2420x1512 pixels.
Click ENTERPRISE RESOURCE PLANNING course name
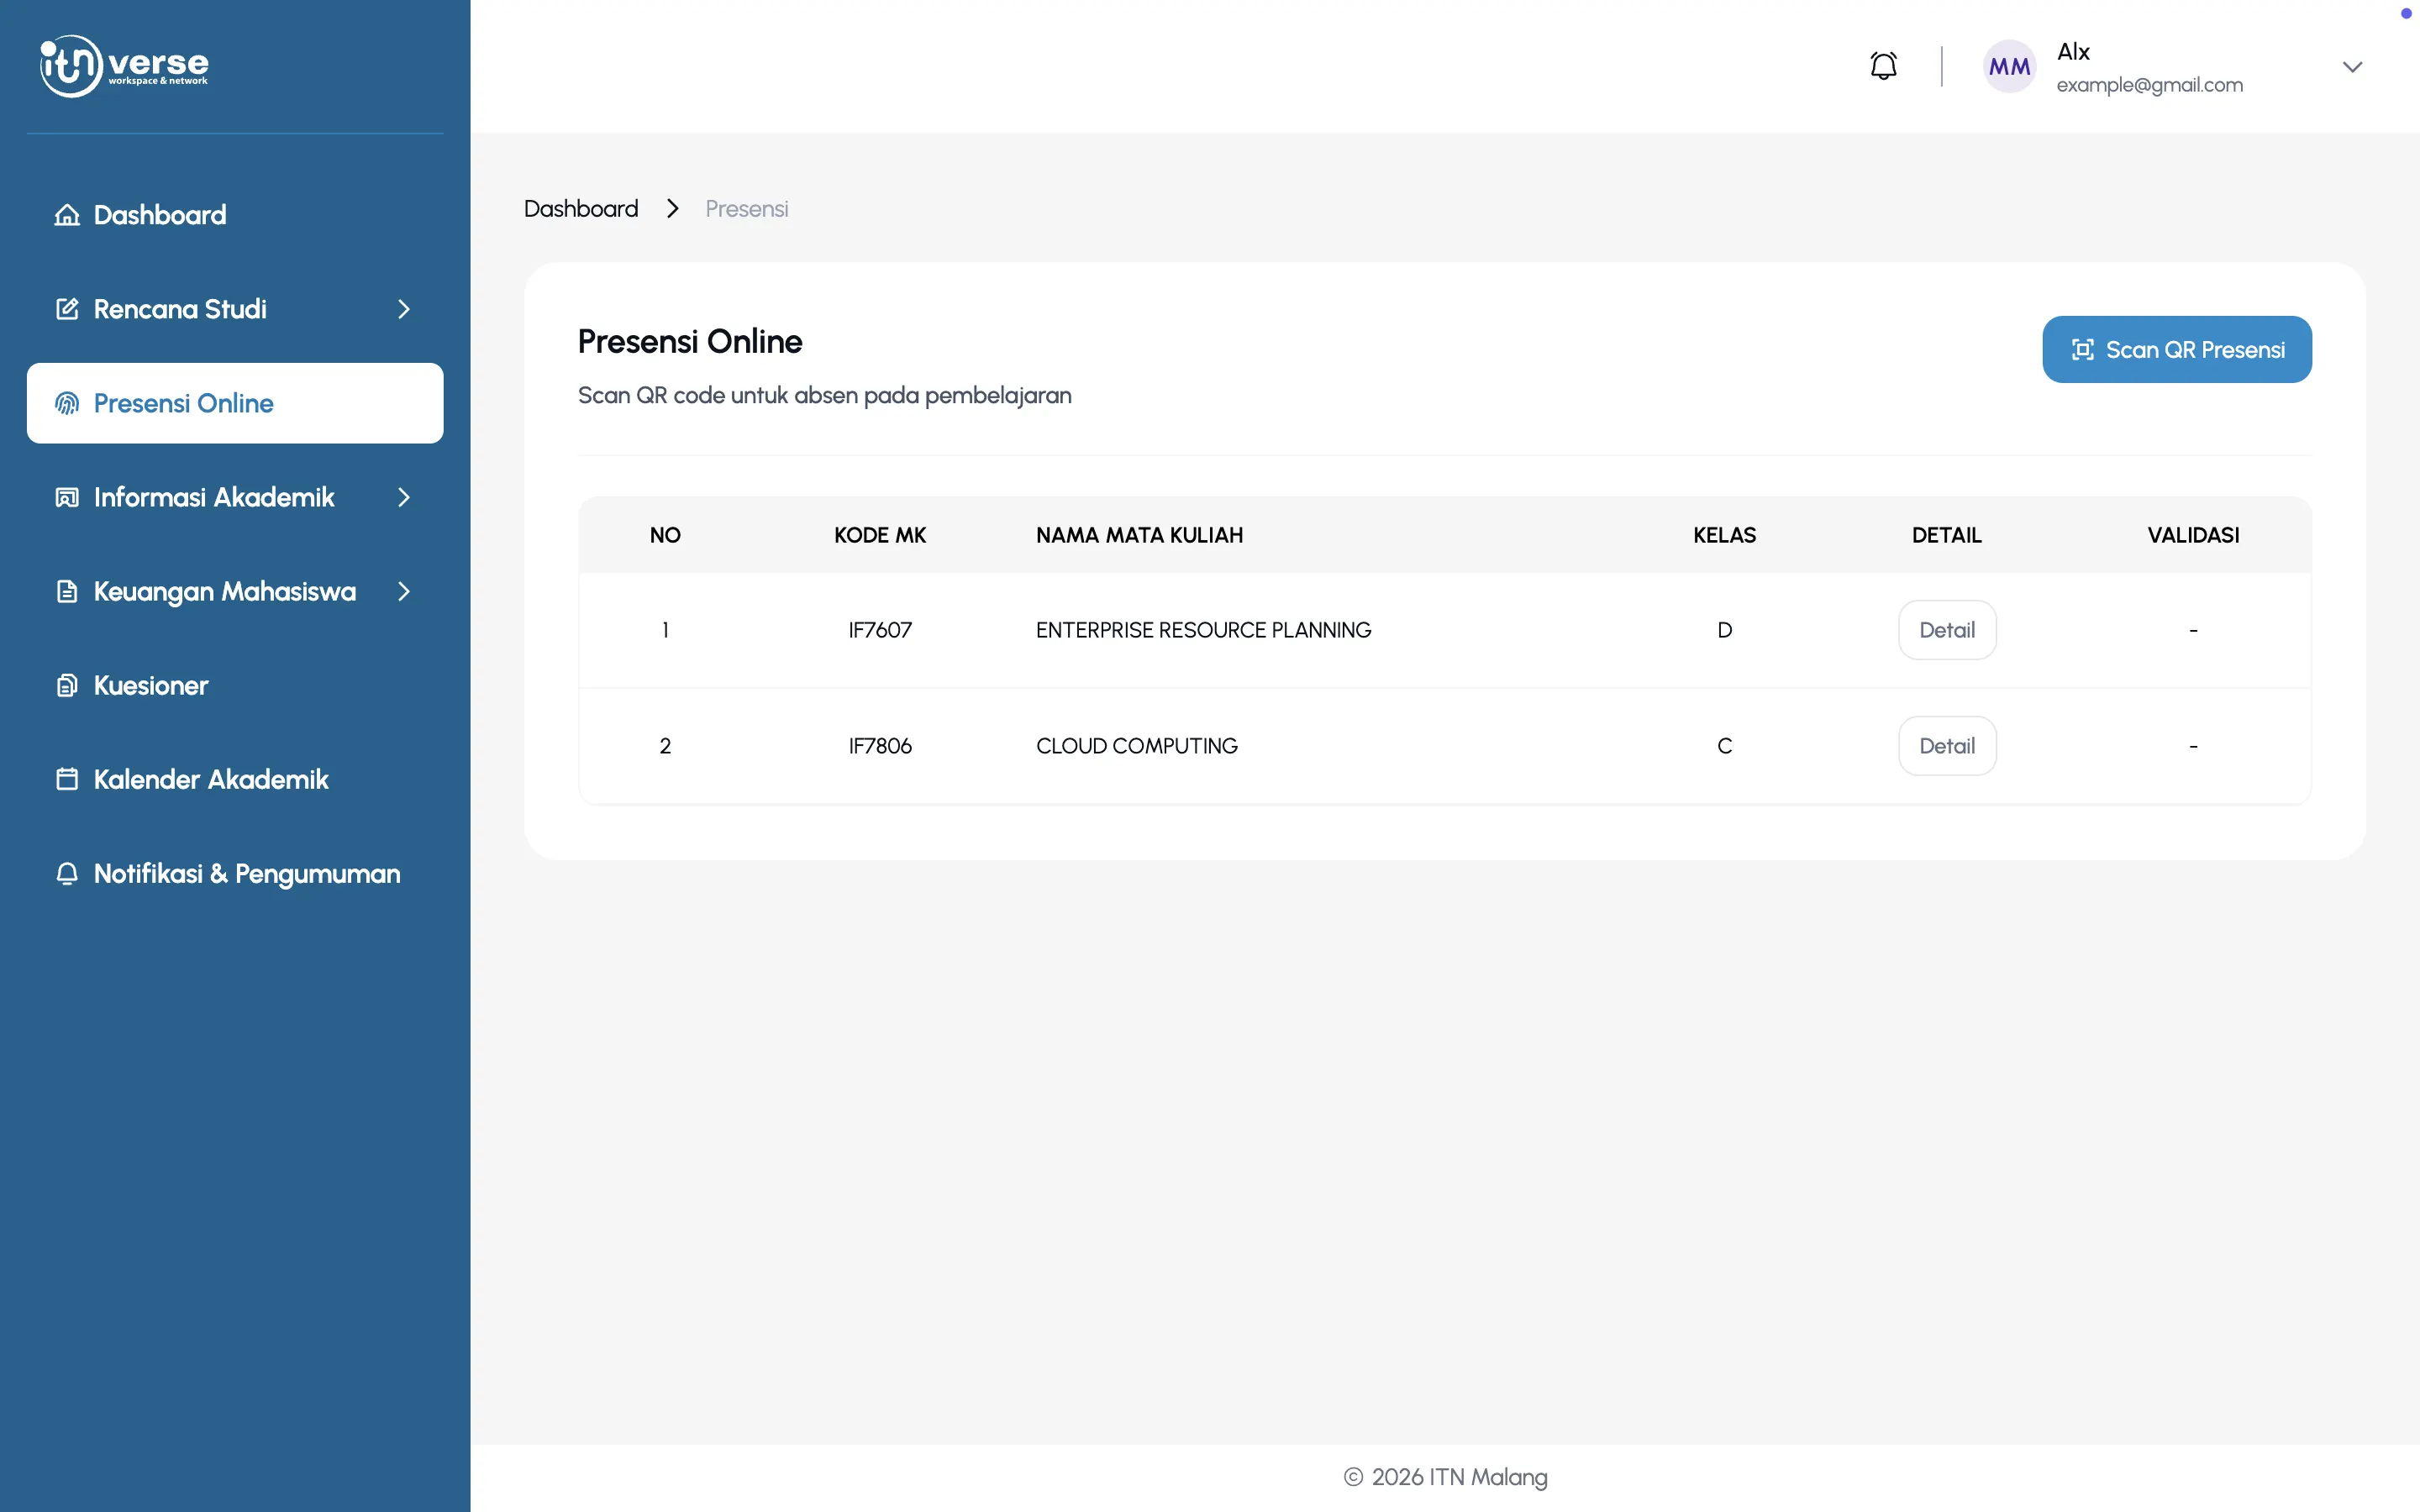(x=1203, y=630)
